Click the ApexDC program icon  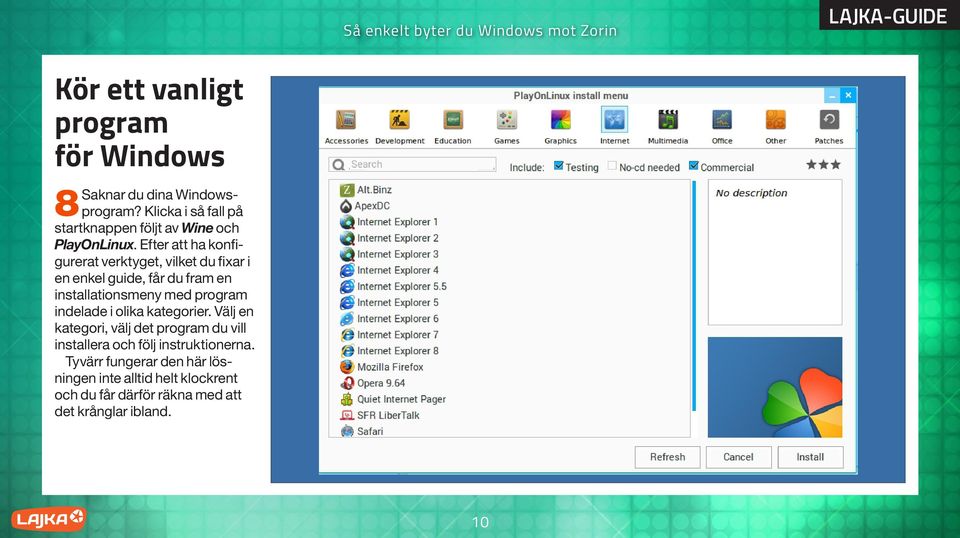click(346, 206)
